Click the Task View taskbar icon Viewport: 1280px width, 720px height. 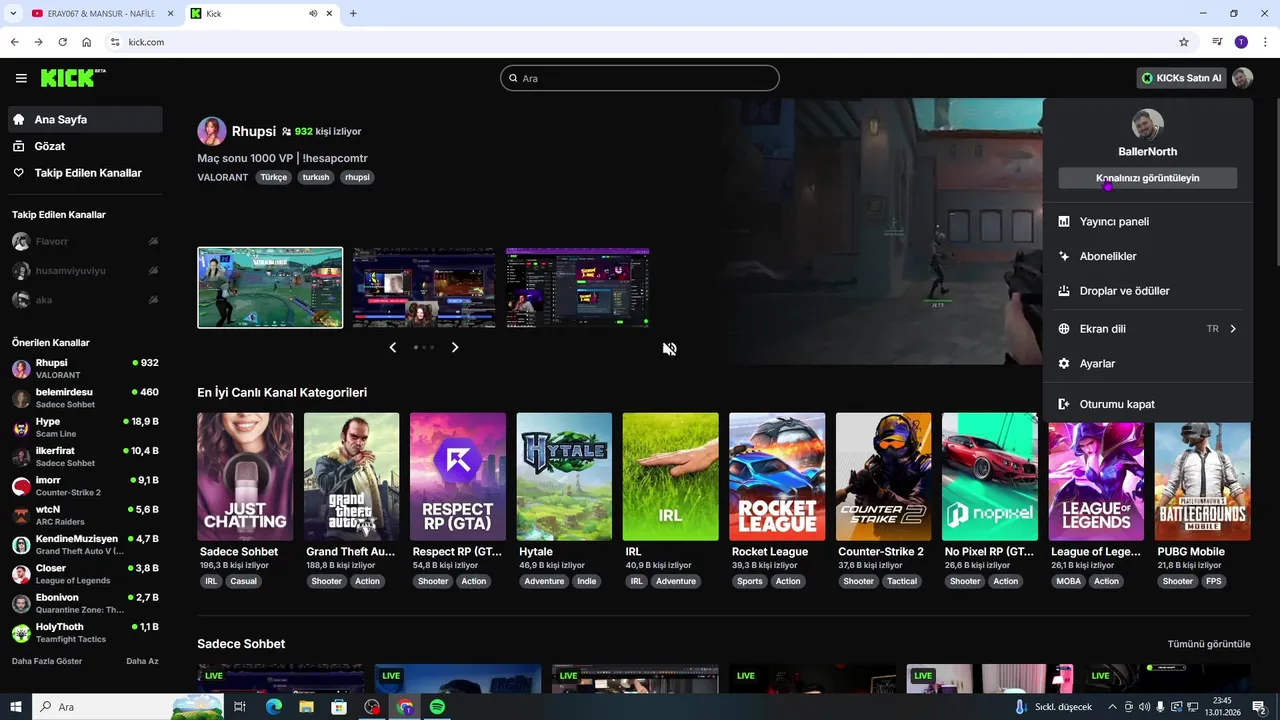pyautogui.click(x=240, y=707)
